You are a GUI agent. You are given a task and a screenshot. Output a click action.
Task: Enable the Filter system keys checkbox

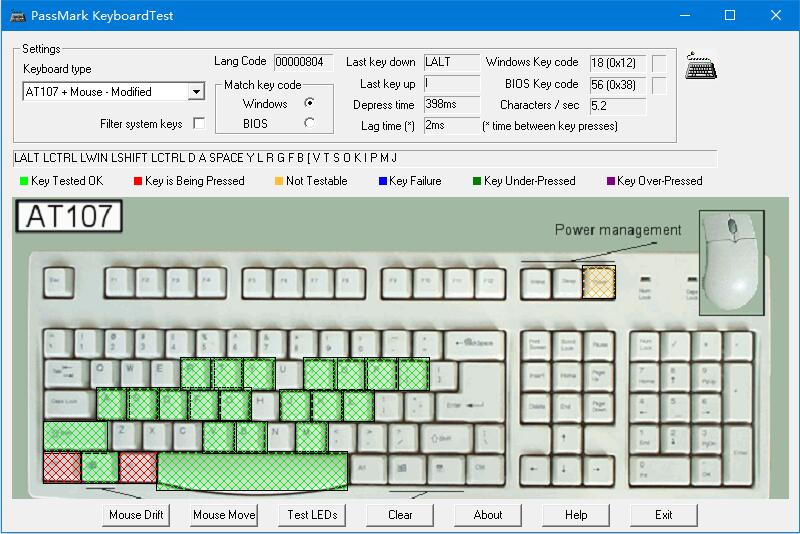199,123
